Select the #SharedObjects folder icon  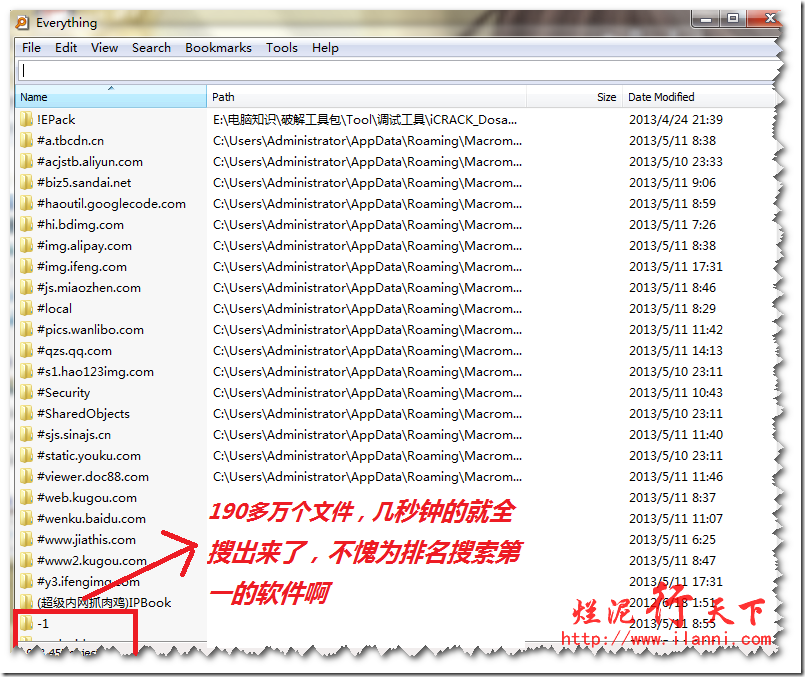tap(26, 414)
